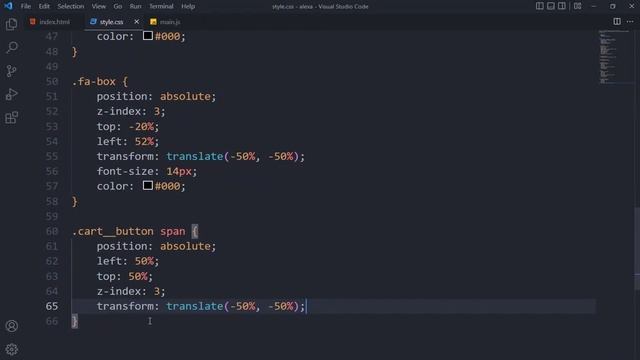Click 'top: 50%' on line 63
The height and width of the screenshot is (360, 640).
(x=122, y=276)
